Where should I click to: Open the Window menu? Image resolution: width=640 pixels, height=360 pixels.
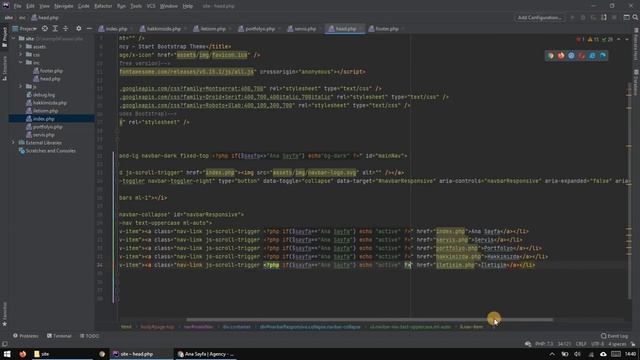pyautogui.click(x=169, y=6)
